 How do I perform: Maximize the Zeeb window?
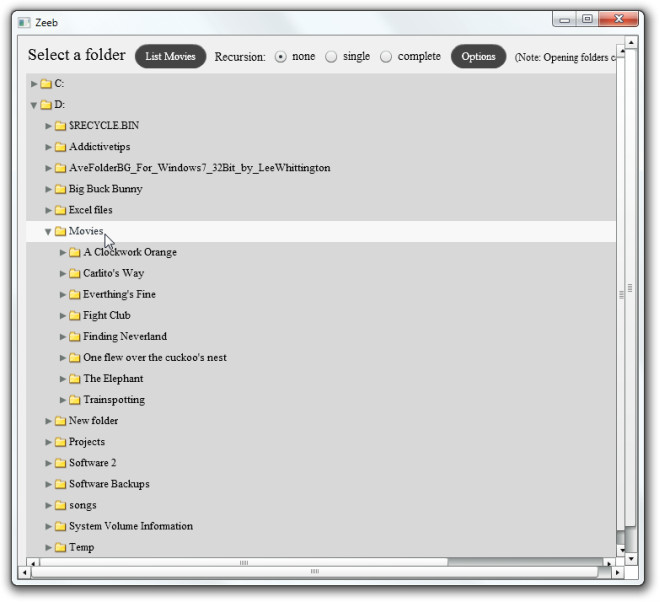click(x=587, y=19)
